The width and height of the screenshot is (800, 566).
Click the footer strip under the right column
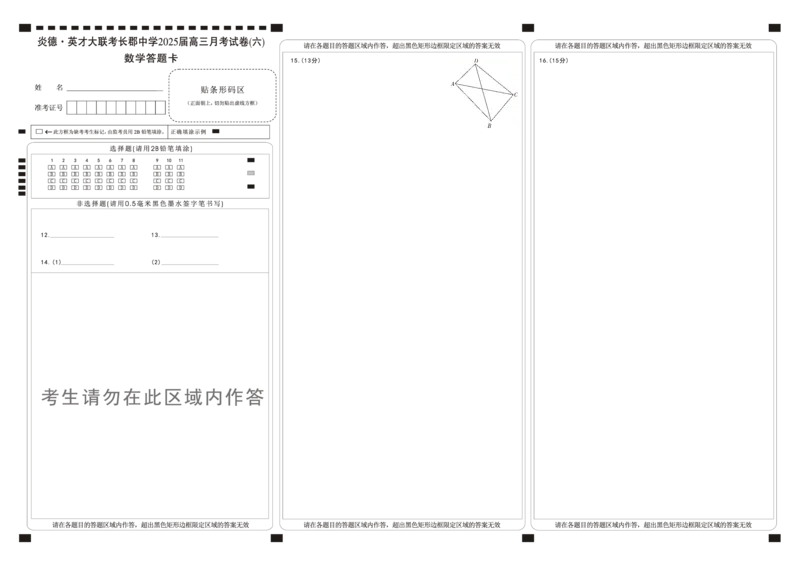tap(652, 523)
